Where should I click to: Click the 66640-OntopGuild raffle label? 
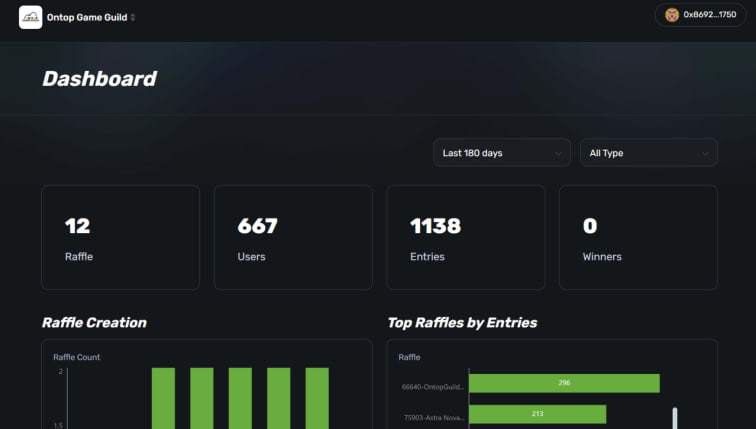[x=432, y=387]
